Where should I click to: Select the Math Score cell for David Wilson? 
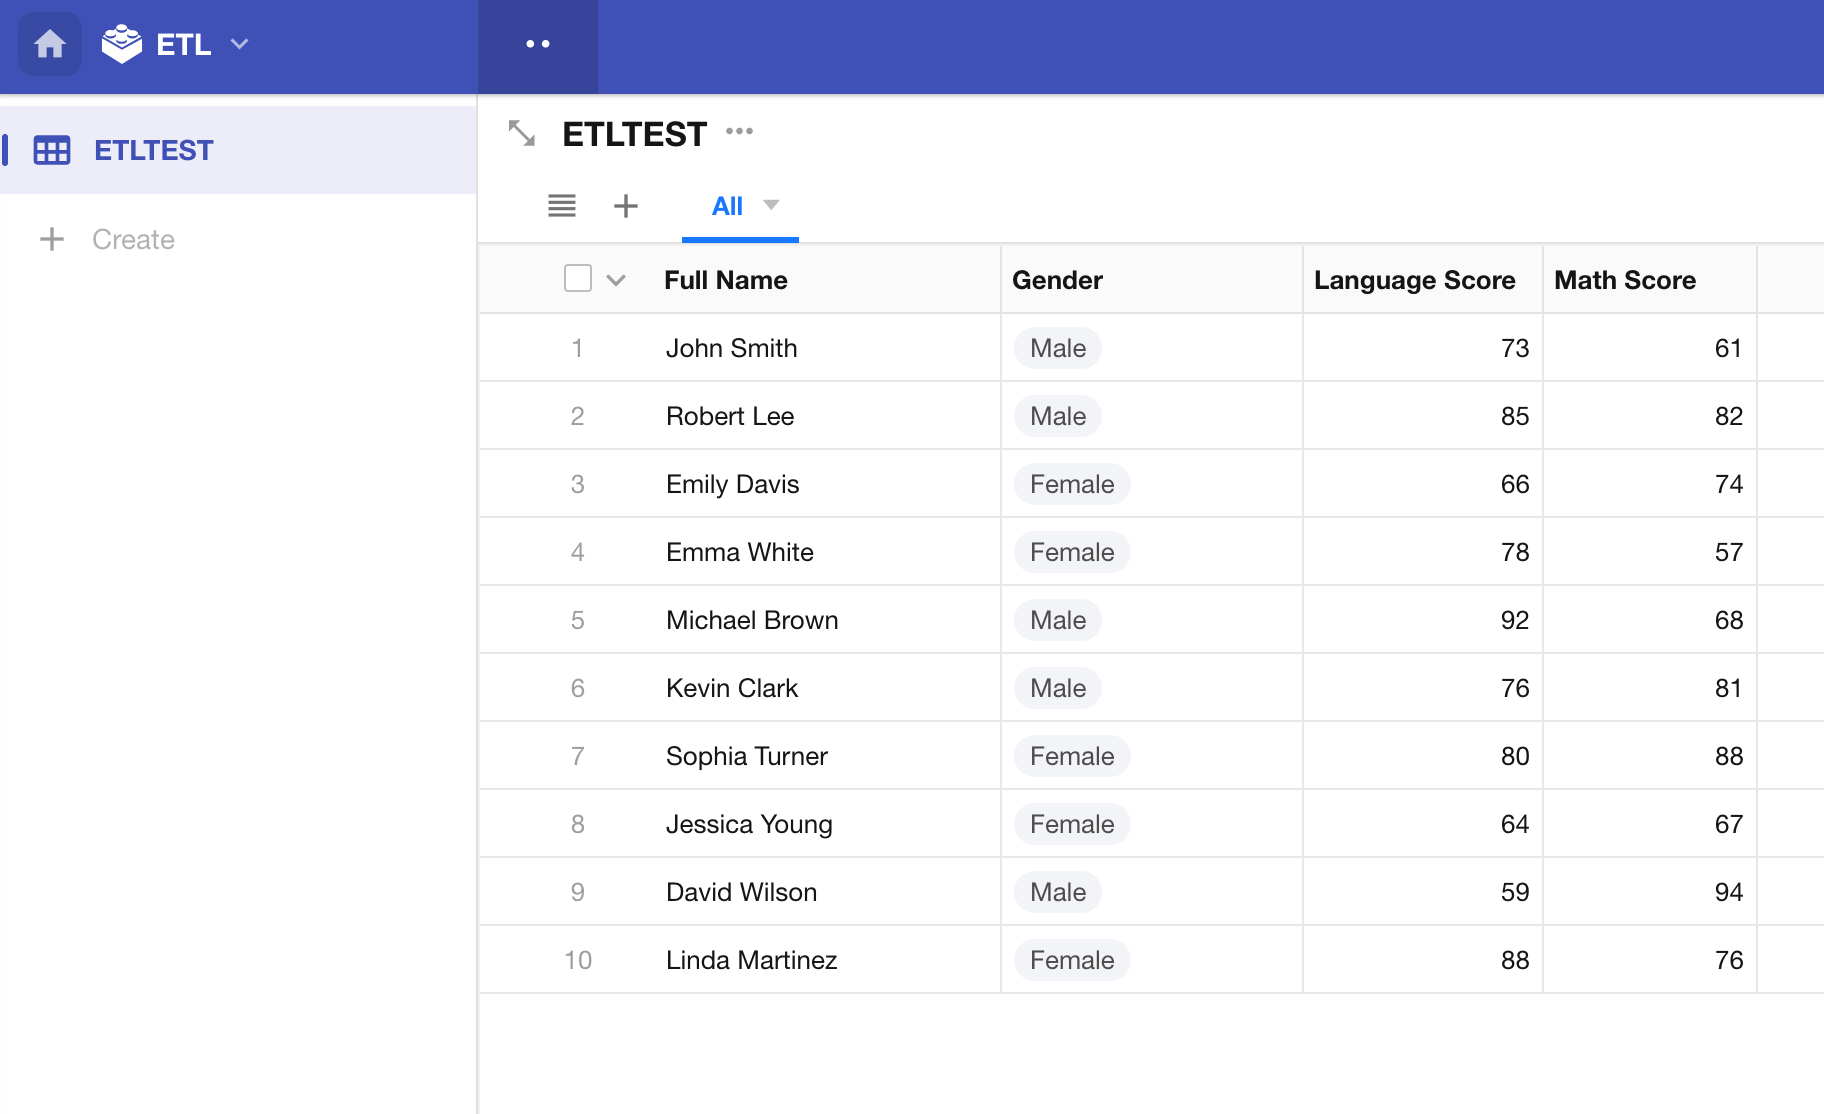tap(1650, 892)
